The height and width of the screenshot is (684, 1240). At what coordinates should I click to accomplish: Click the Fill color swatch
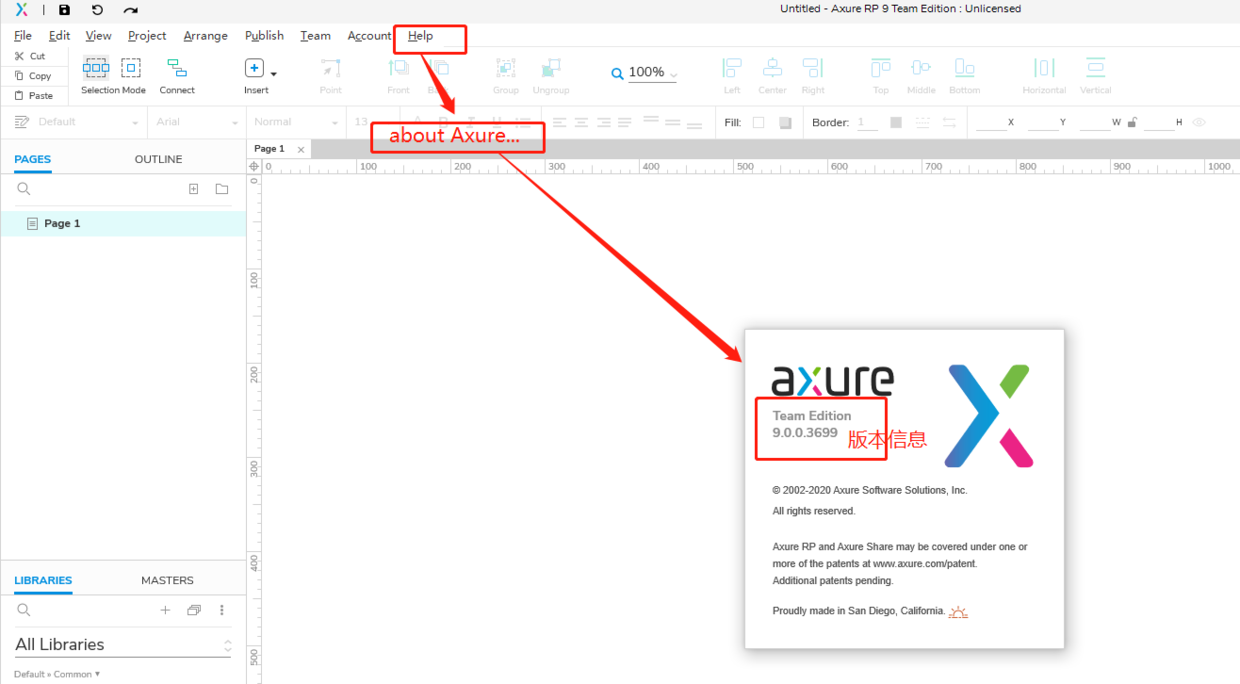(x=758, y=122)
